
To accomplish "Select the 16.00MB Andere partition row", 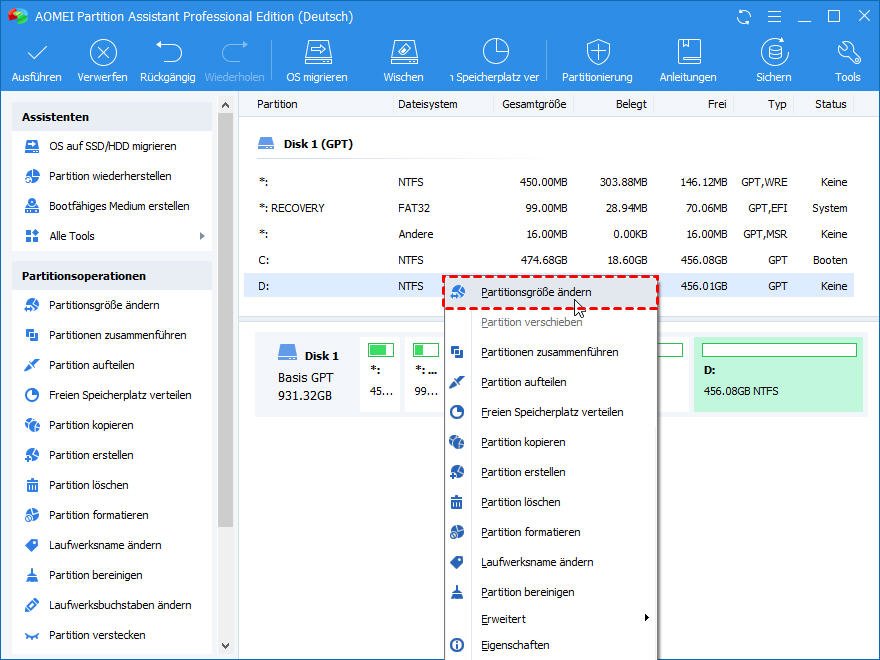I will (x=549, y=234).
